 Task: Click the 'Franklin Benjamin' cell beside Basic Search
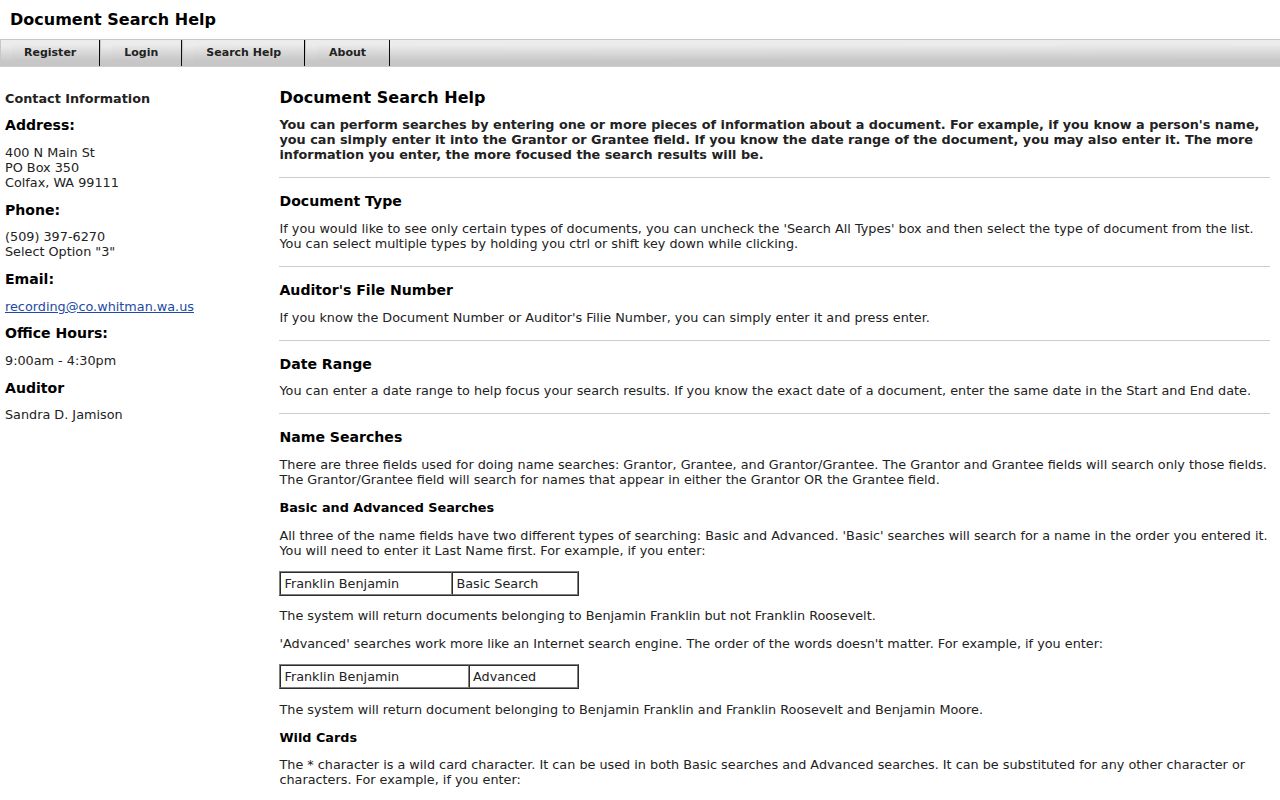[366, 584]
